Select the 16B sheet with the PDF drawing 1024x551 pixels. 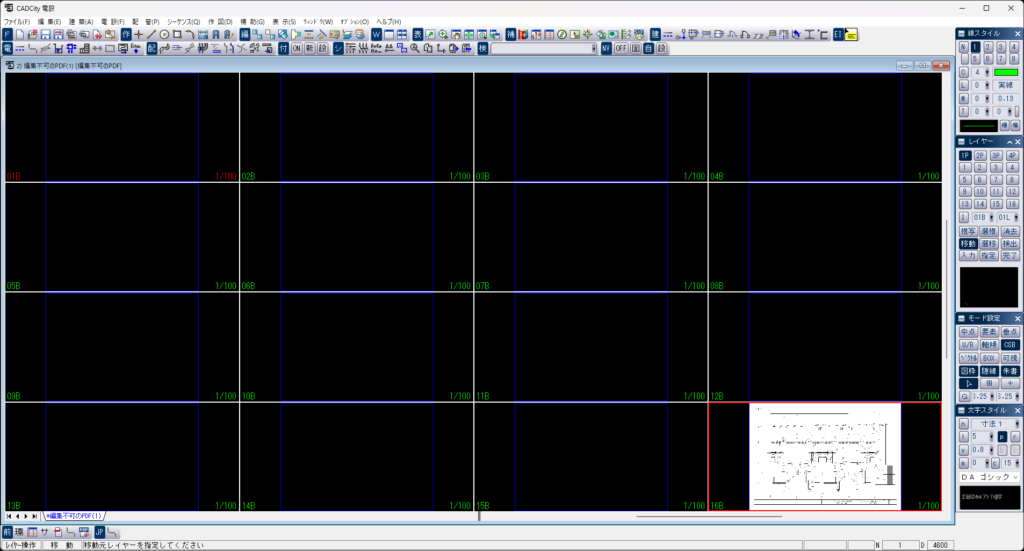825,456
